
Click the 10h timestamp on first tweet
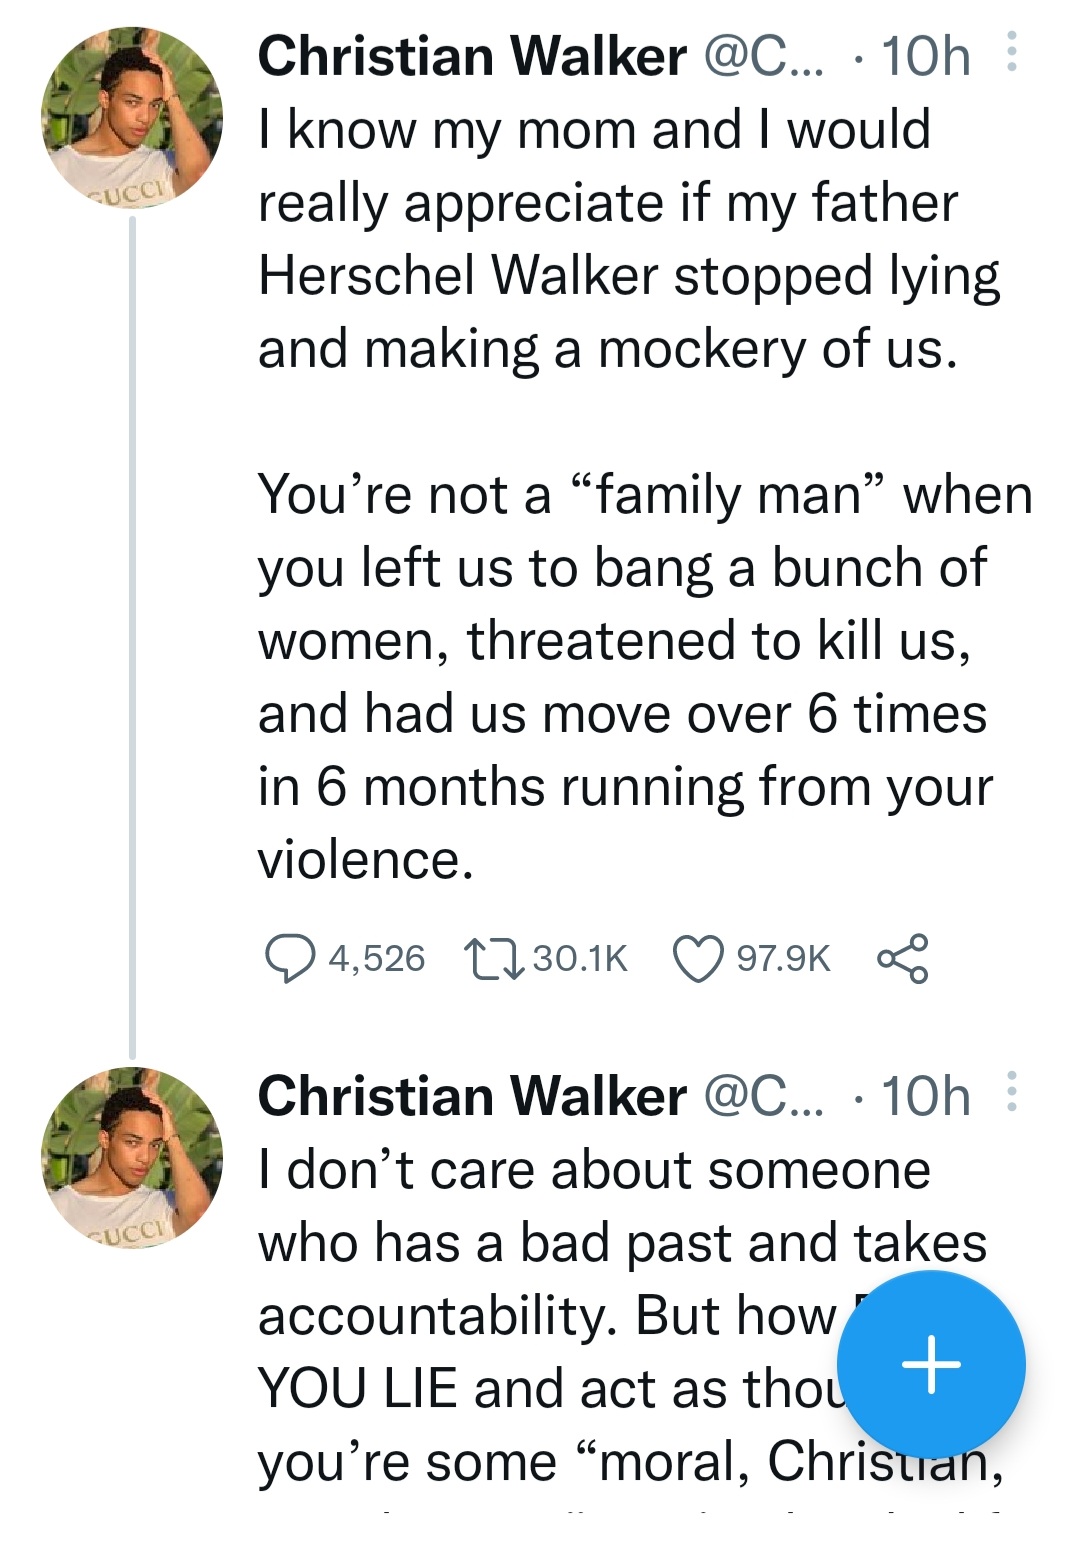pos(925,56)
